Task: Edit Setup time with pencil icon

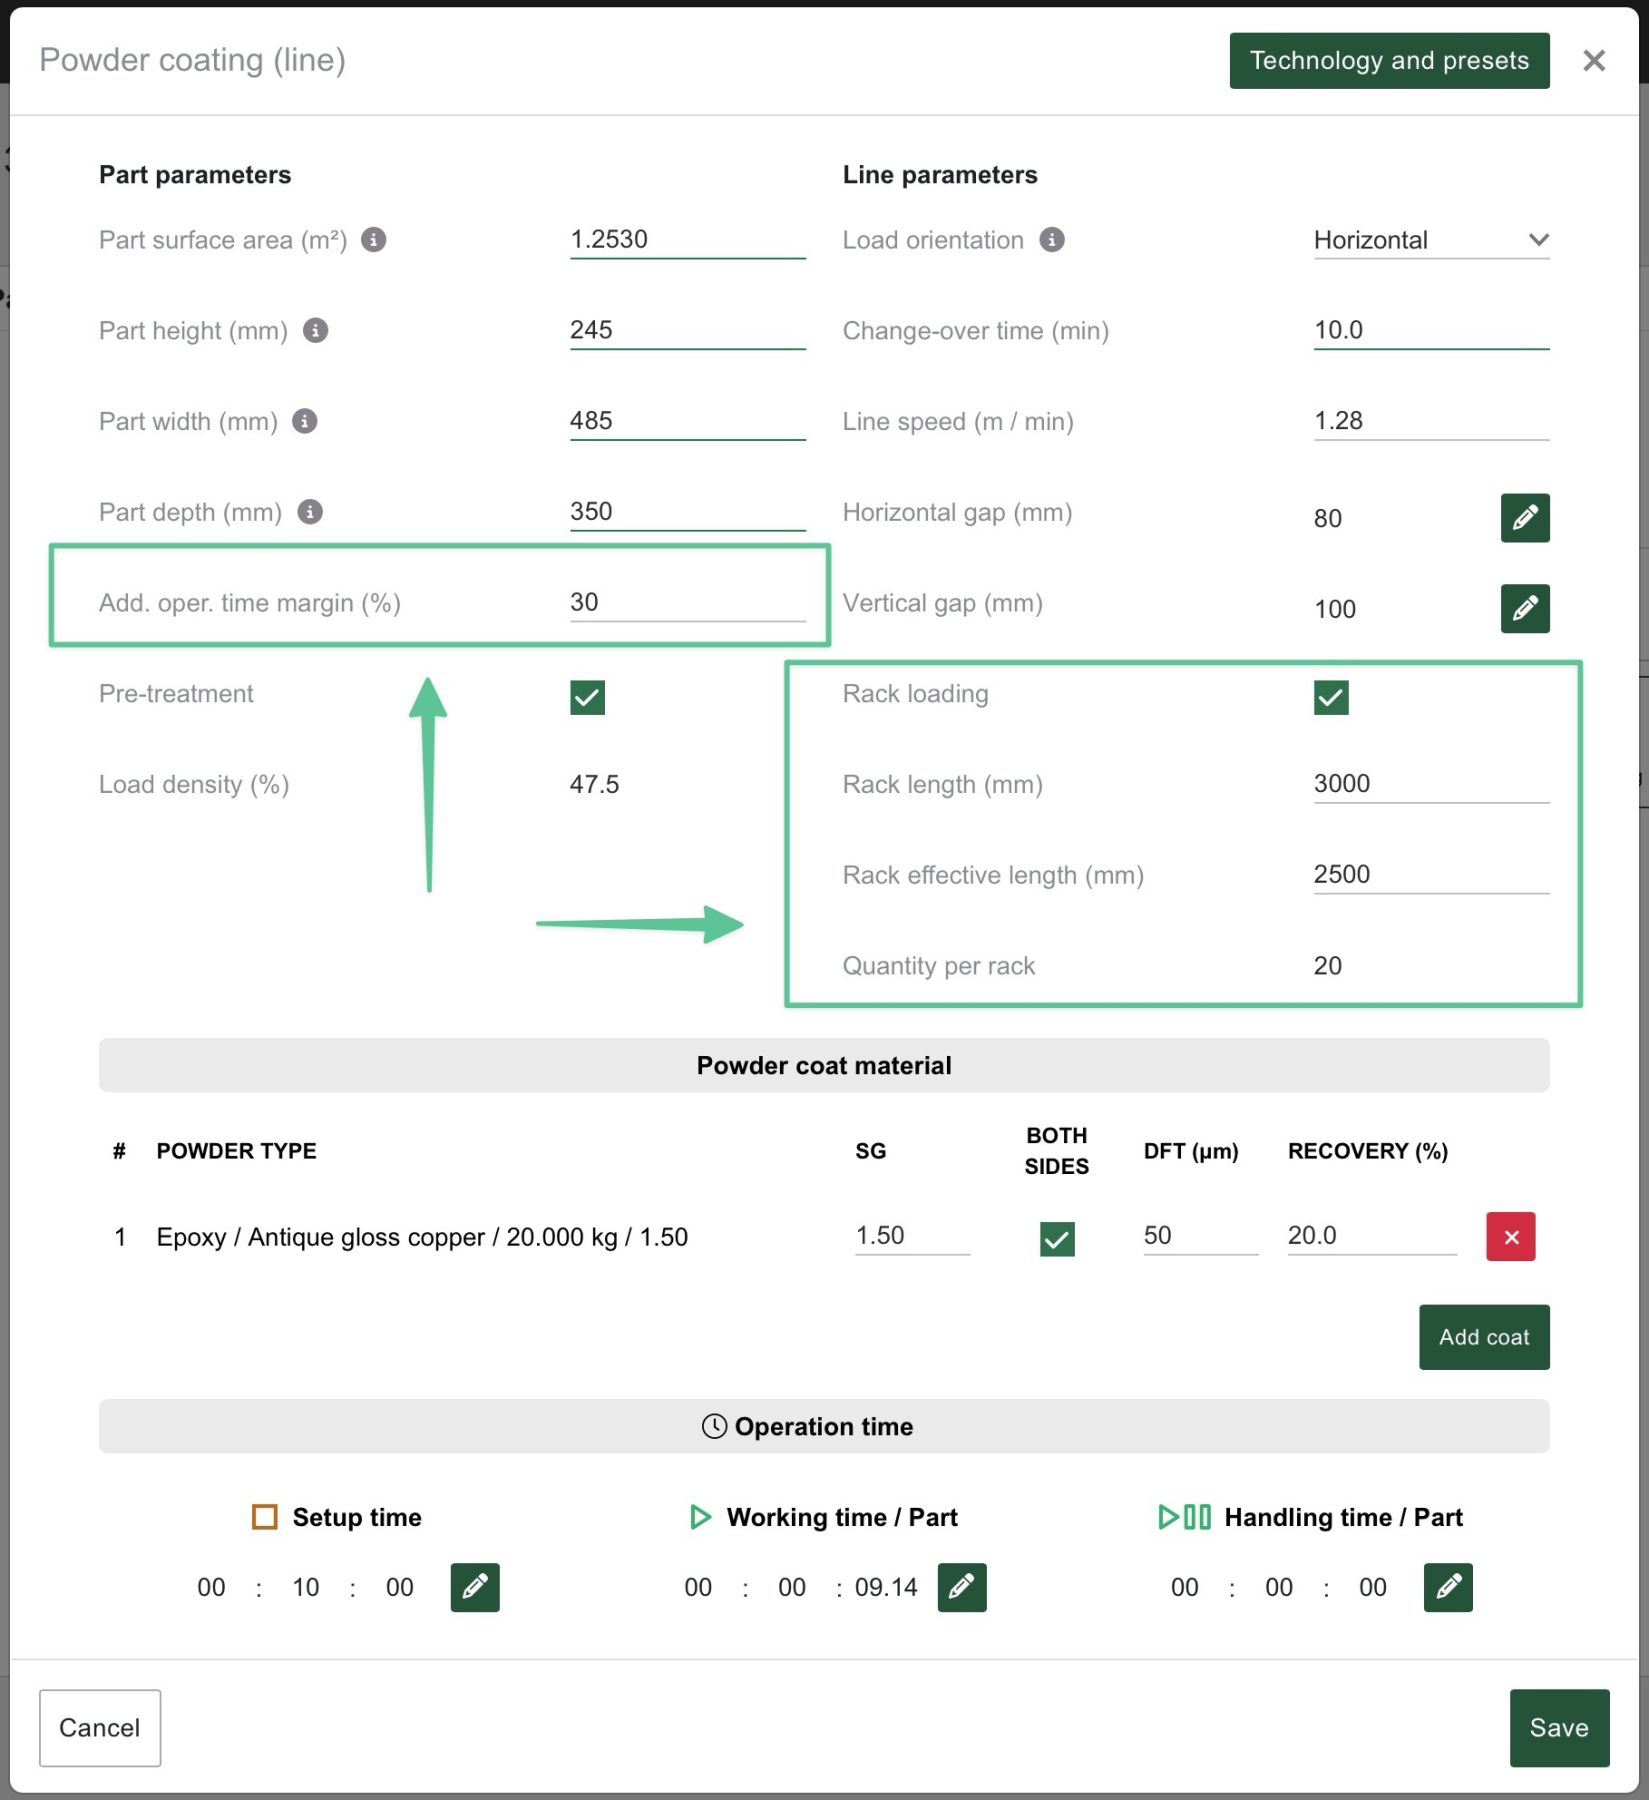Action: coord(475,1587)
